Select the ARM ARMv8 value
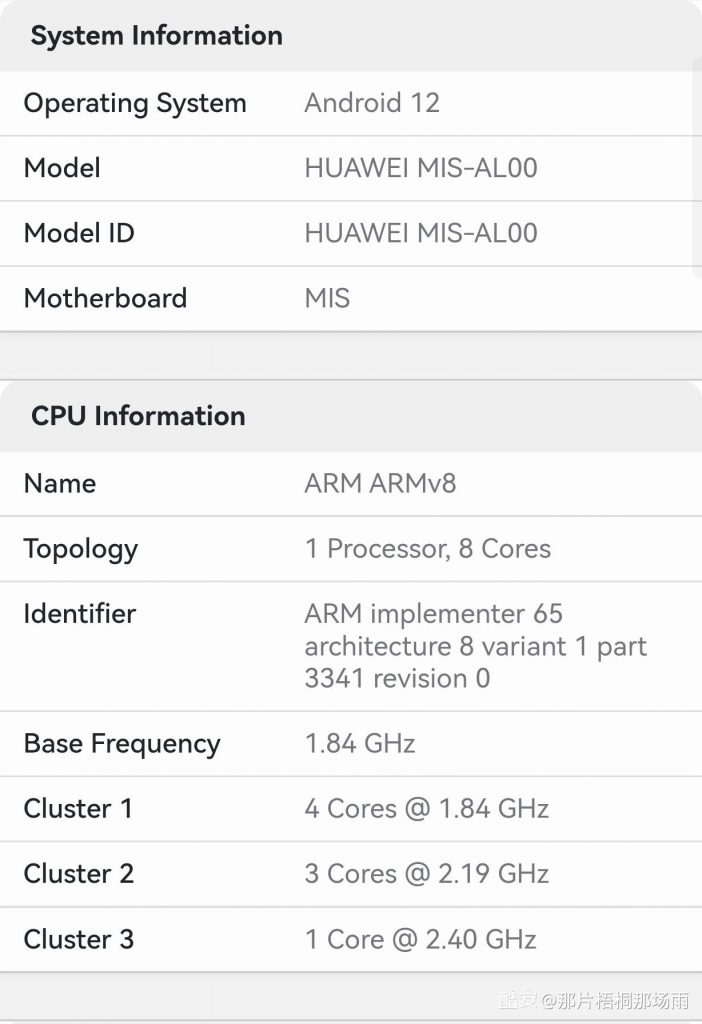This screenshot has width=702, height=1024. pos(381,484)
